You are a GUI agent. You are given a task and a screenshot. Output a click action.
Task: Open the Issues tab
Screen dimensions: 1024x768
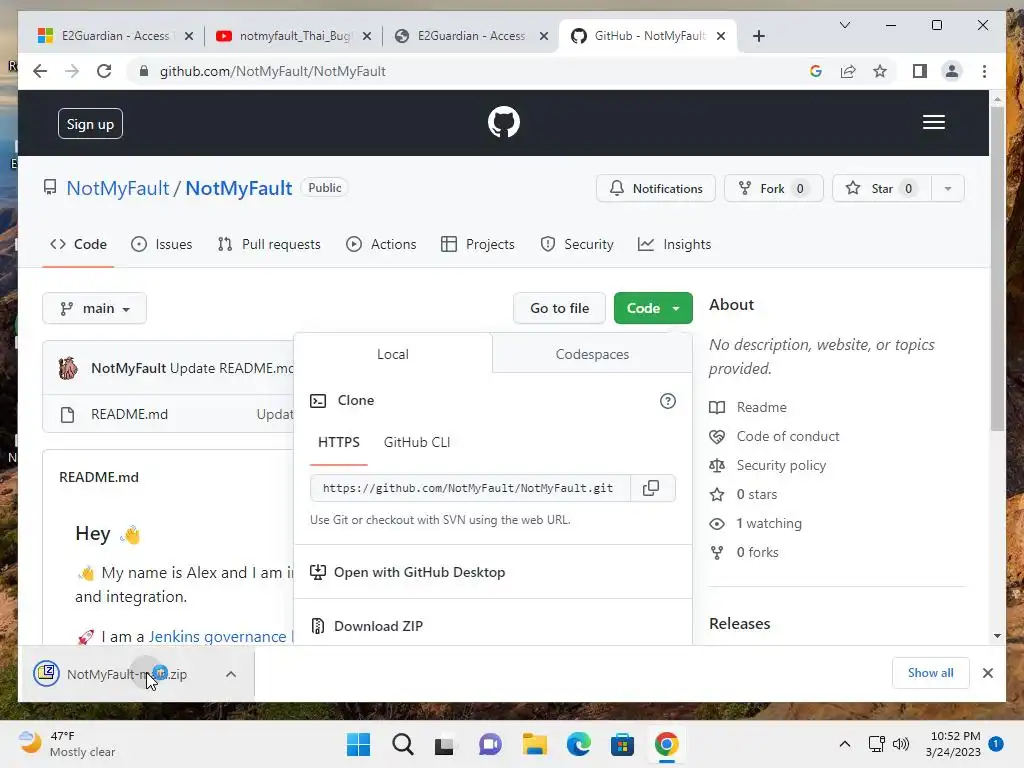click(161, 244)
